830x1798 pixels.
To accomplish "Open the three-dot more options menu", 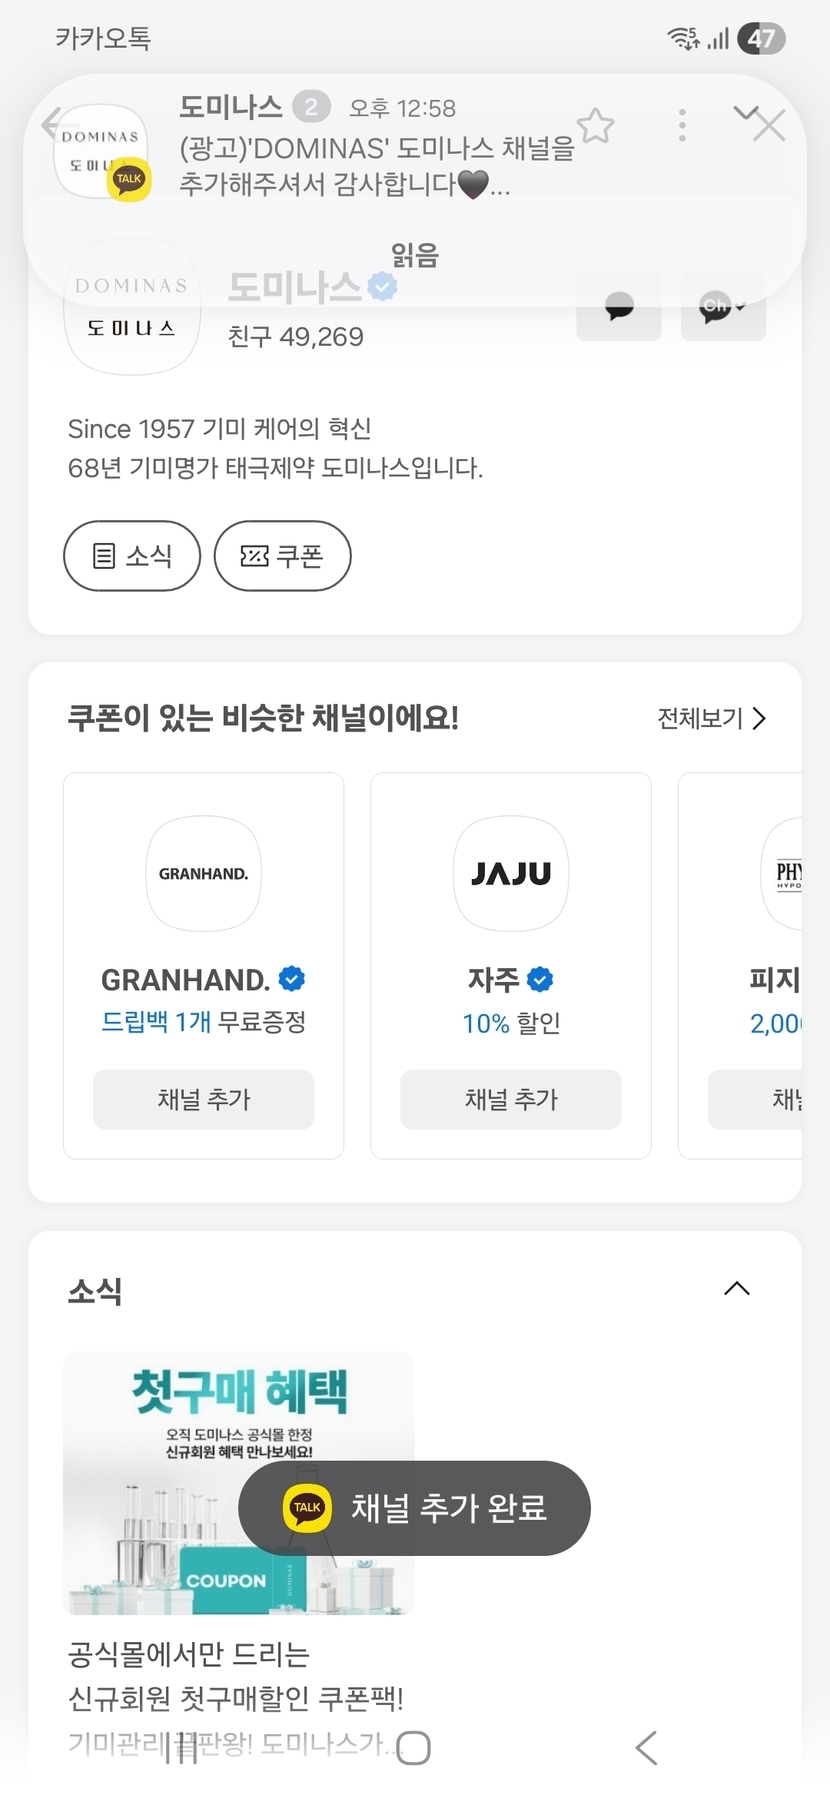I will [x=682, y=126].
